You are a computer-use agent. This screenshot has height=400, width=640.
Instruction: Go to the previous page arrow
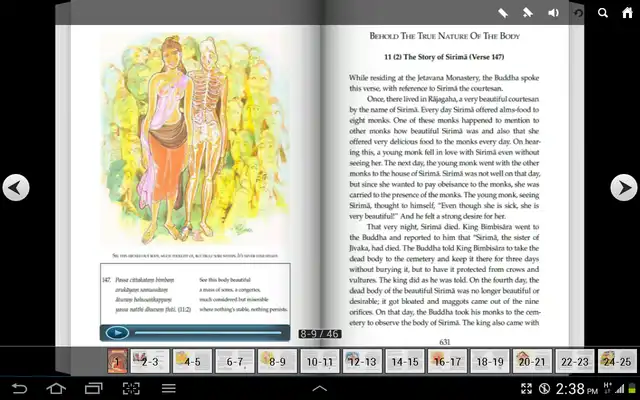click(16, 188)
